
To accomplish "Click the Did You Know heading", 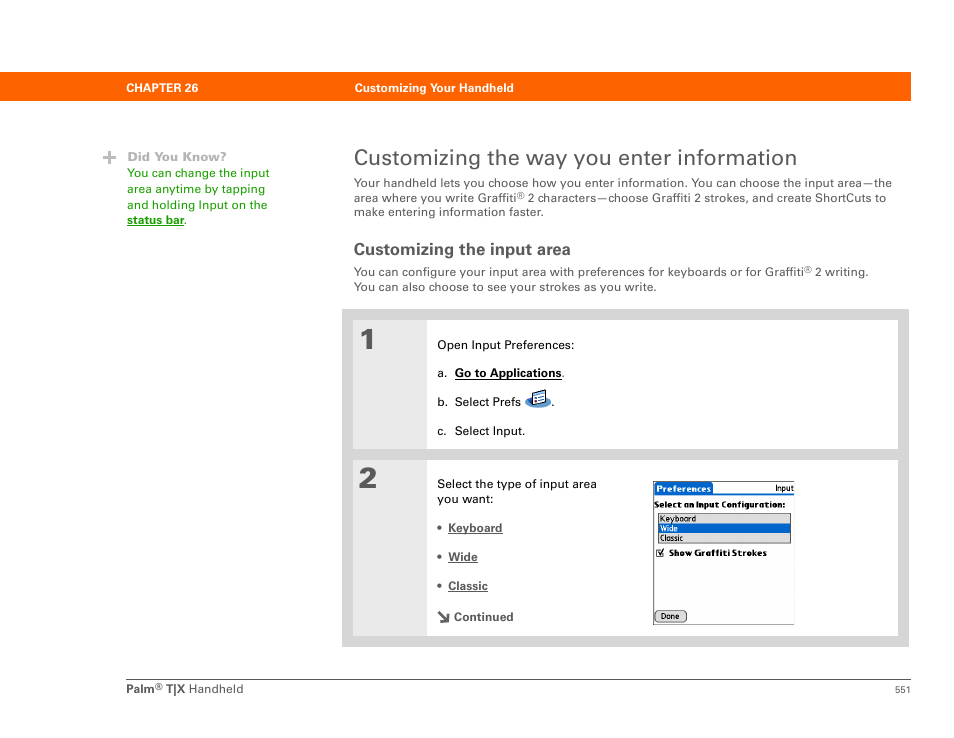I will 176,156.
